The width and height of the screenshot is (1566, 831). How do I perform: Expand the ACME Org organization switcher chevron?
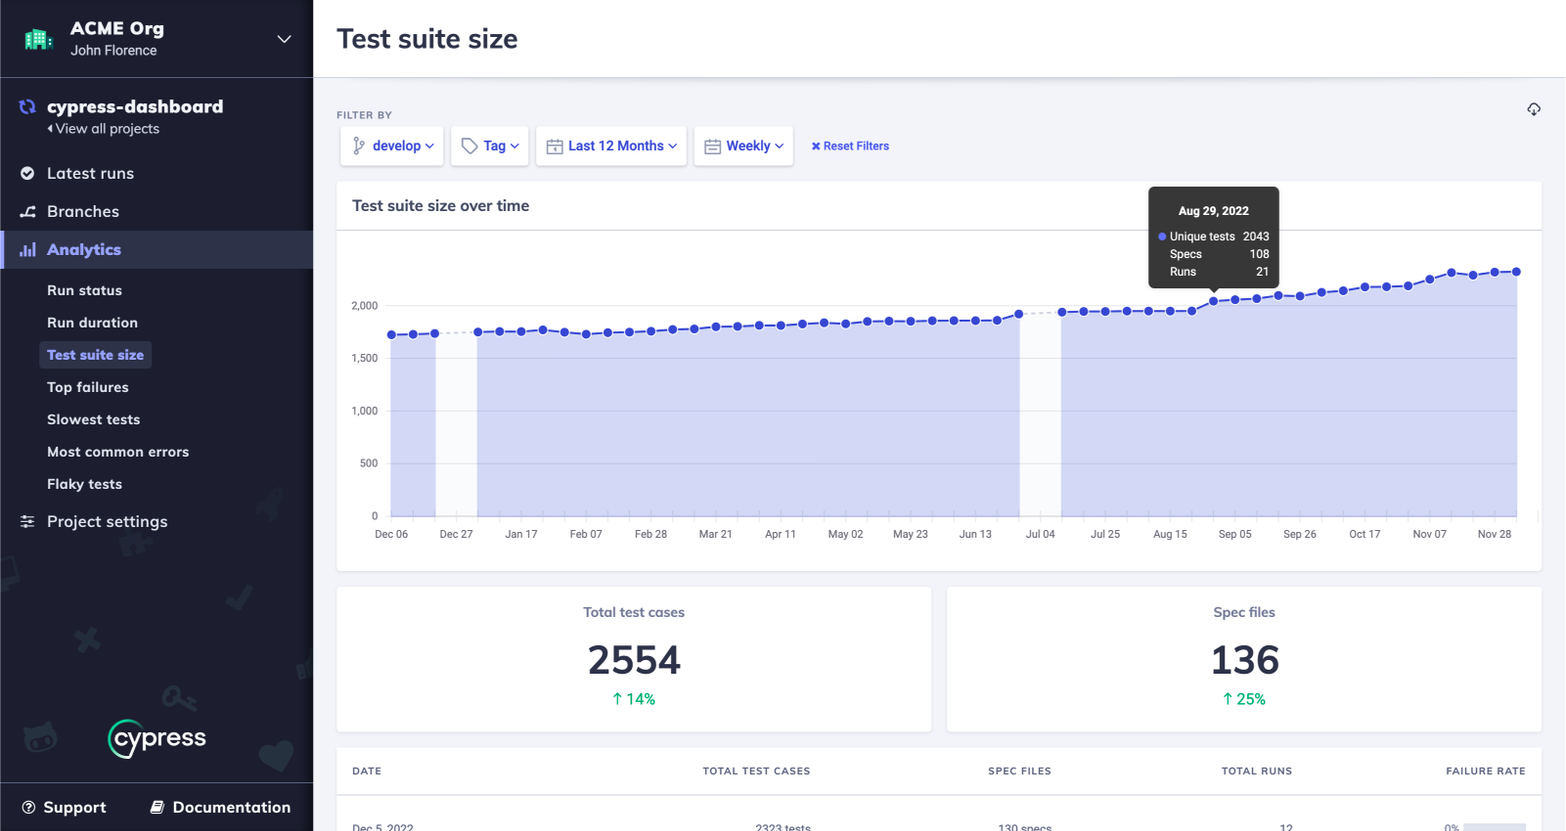point(284,39)
